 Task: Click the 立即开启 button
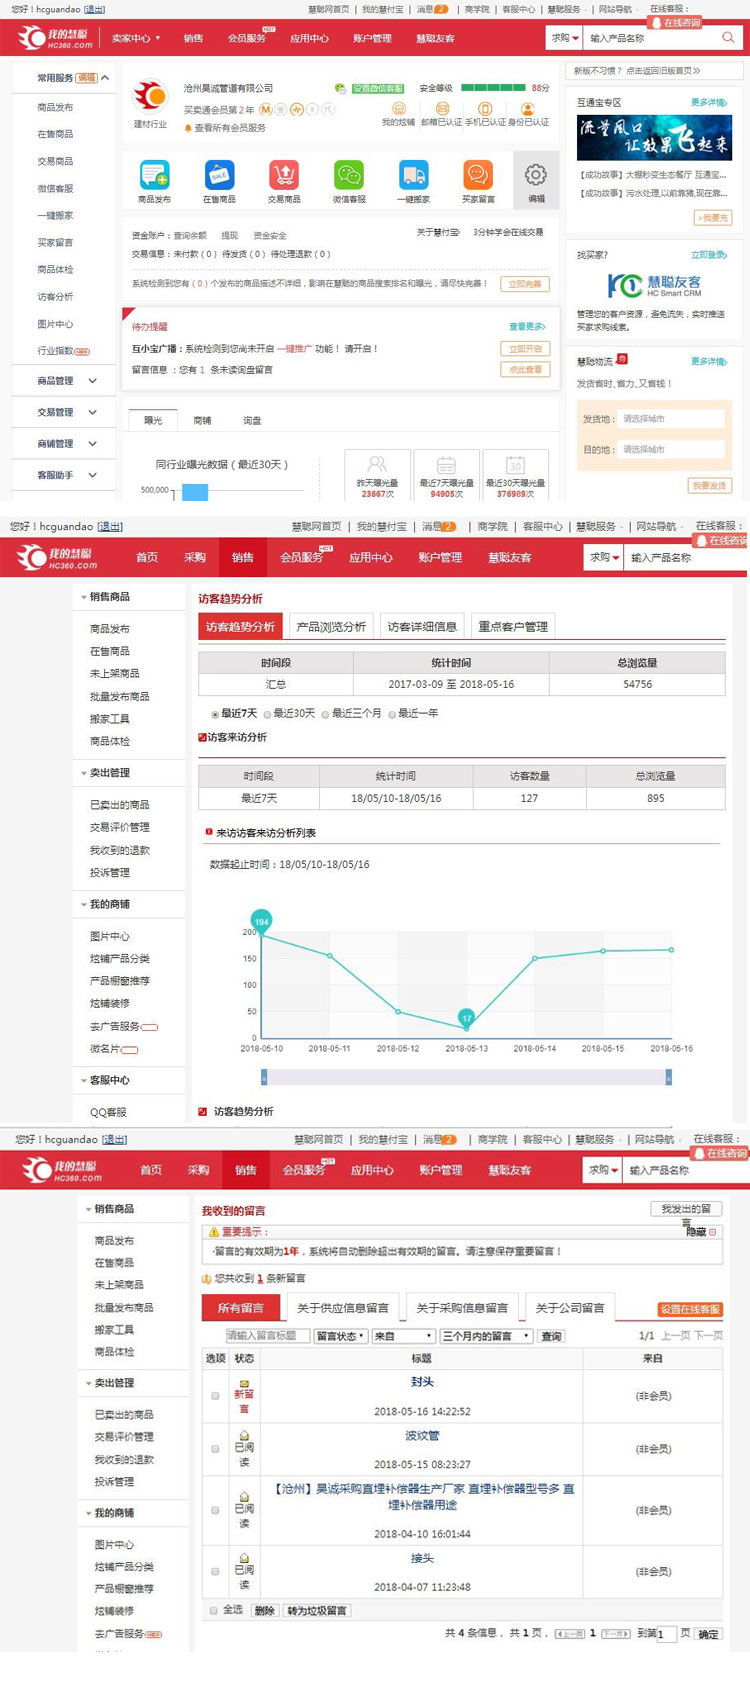[x=524, y=349]
